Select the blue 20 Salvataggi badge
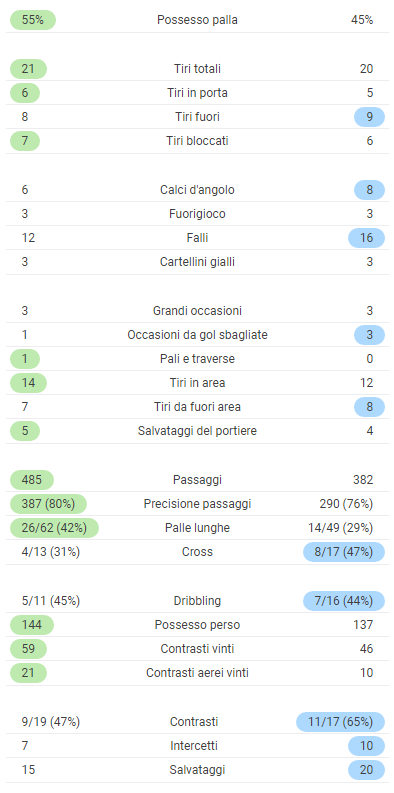Image resolution: width=394 pixels, height=793 pixels. click(366, 770)
